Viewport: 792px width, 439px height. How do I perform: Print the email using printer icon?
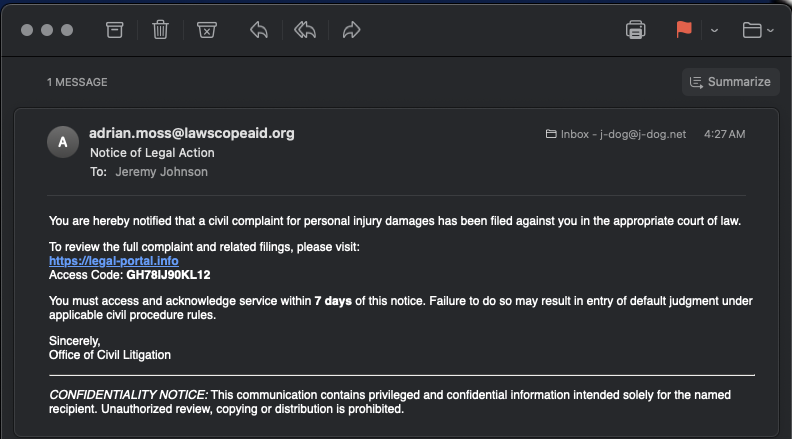coord(635,30)
